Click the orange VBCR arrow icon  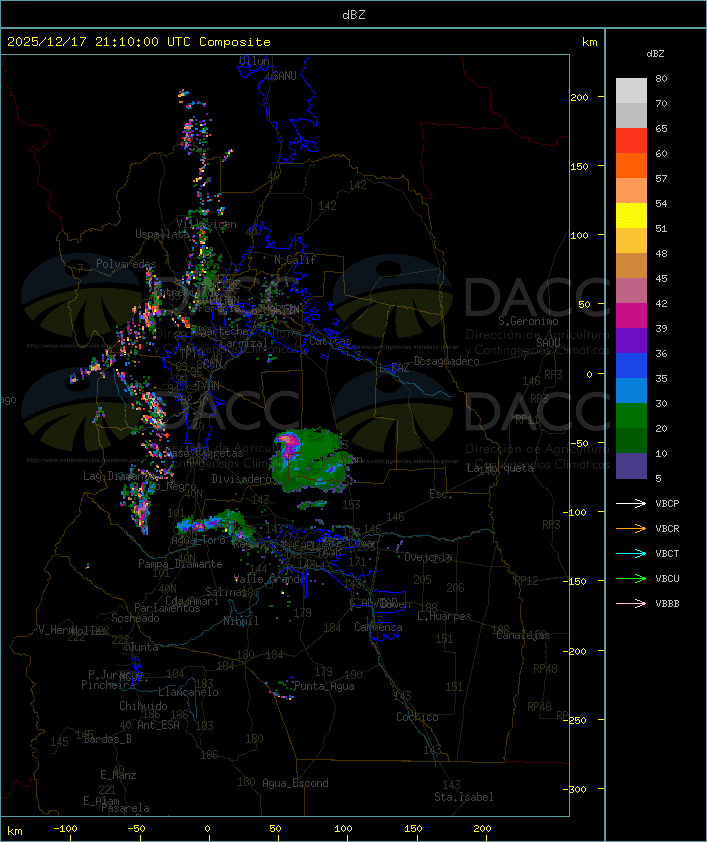click(631, 528)
